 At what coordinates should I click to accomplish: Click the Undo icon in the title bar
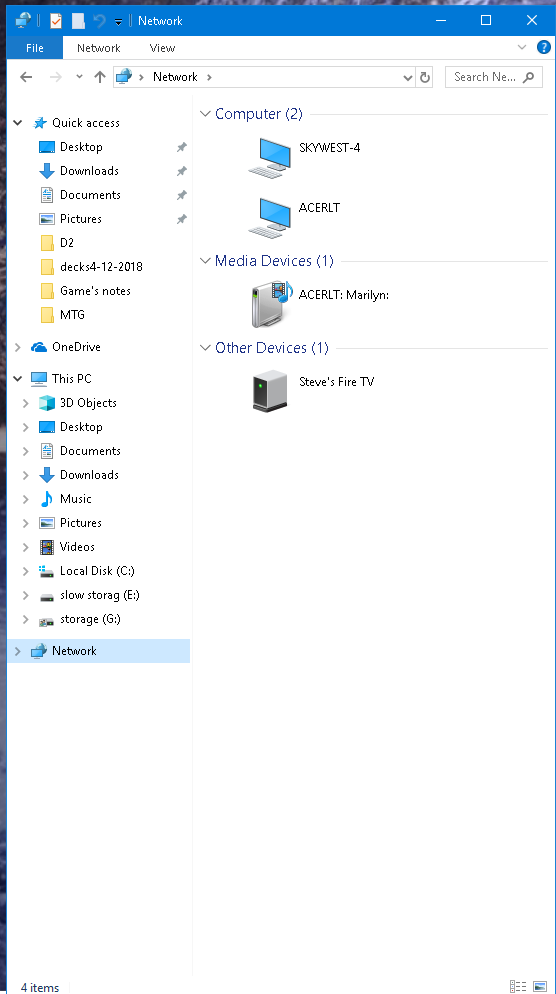tap(100, 21)
